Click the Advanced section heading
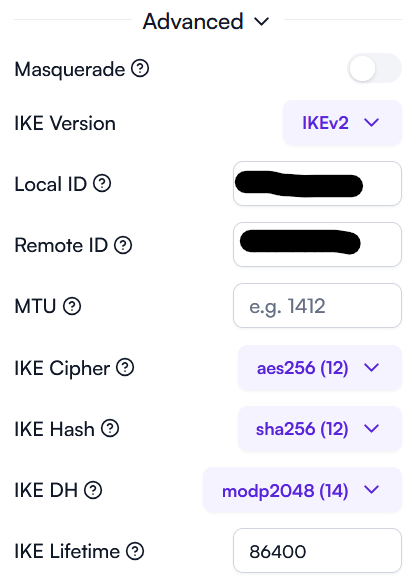 [193, 21]
